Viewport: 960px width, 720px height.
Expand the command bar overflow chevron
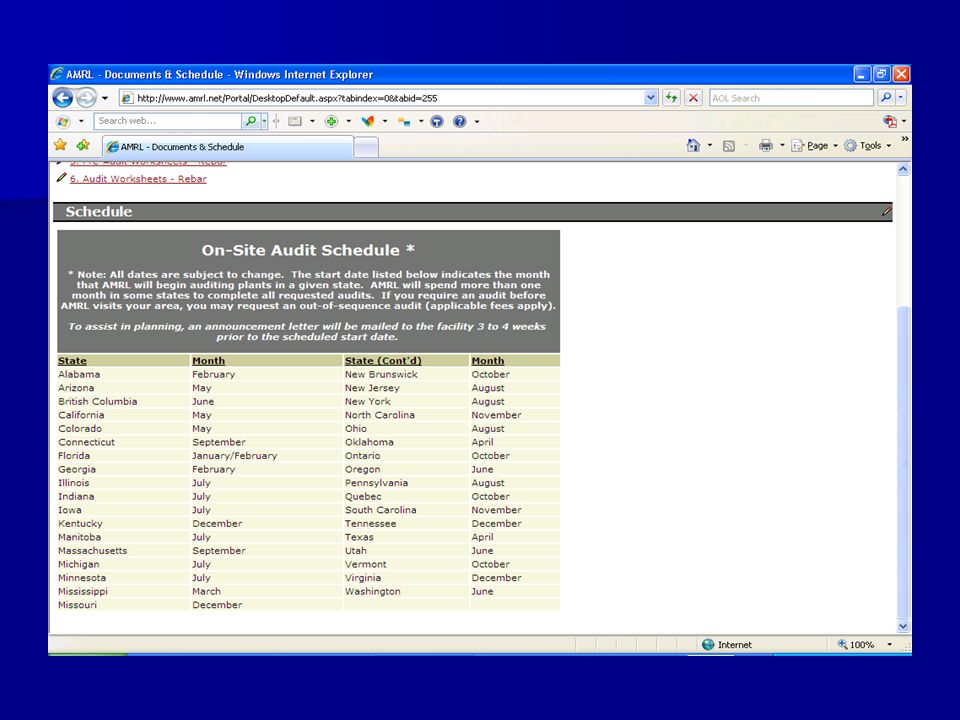(904, 140)
